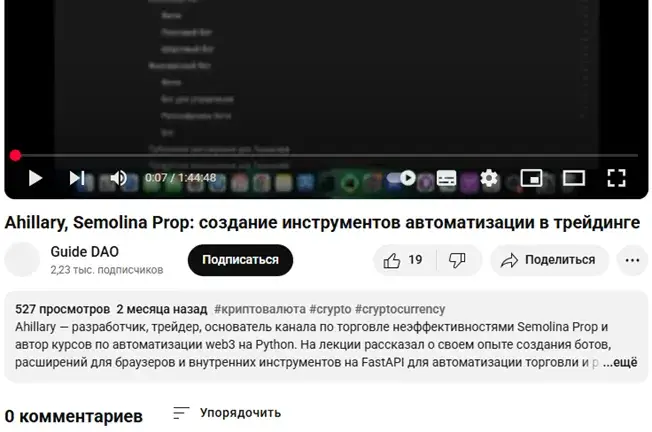Enter fullscreen mode
652x432 pixels.
[x=616, y=178]
